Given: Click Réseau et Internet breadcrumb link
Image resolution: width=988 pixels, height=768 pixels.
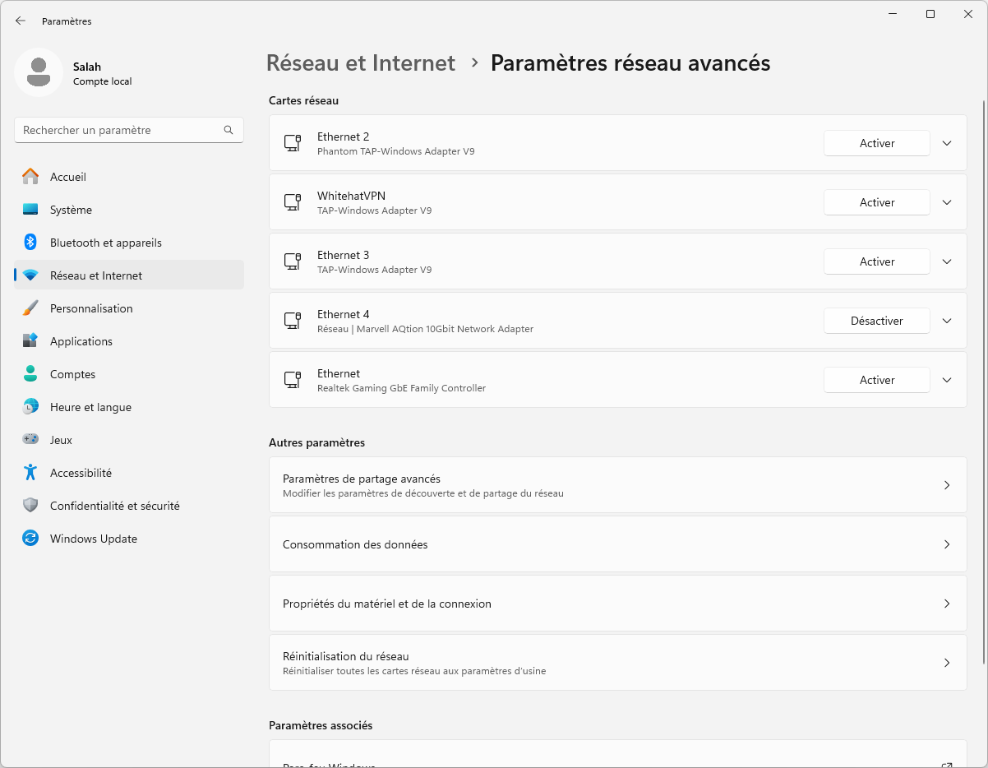Looking at the screenshot, I should pyautogui.click(x=360, y=63).
